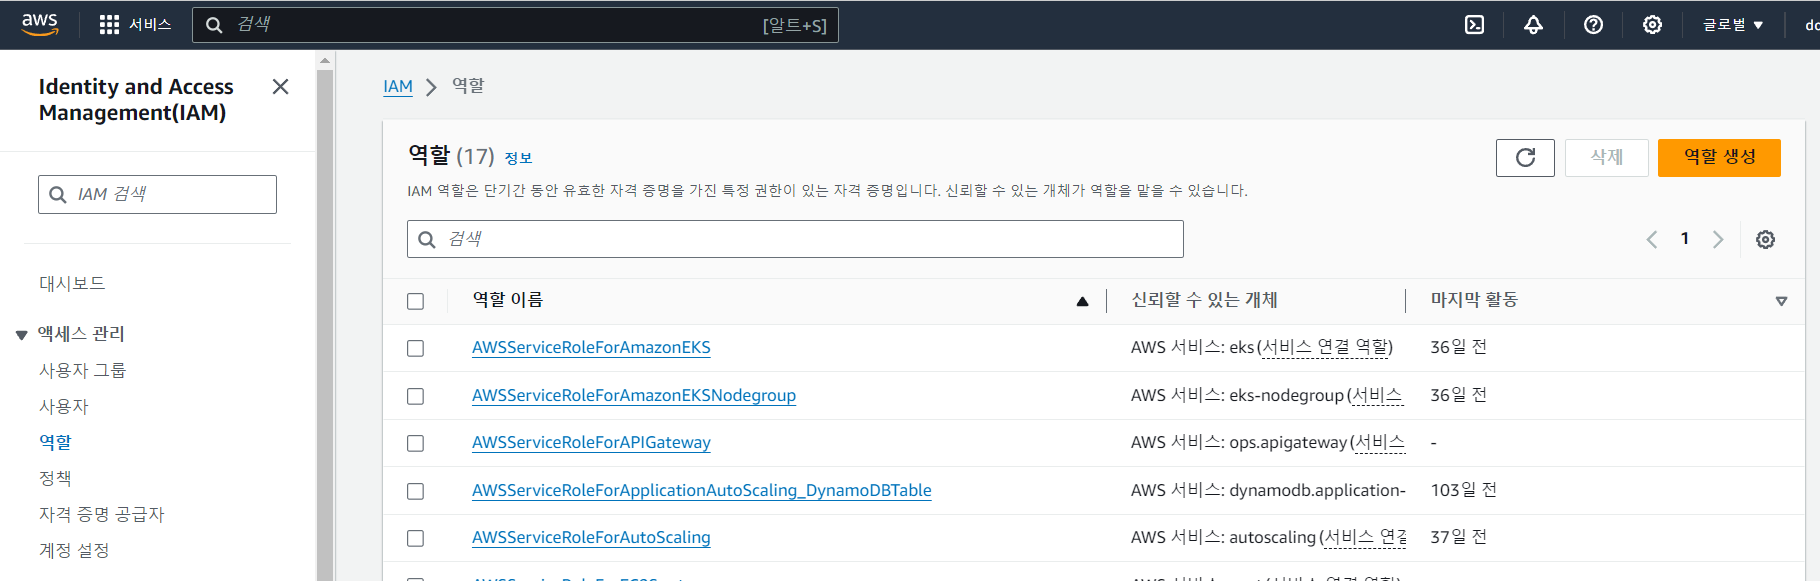This screenshot has width=1820, height=581.
Task: Click the 마지막 활동 column header text
Action: 1474,300
